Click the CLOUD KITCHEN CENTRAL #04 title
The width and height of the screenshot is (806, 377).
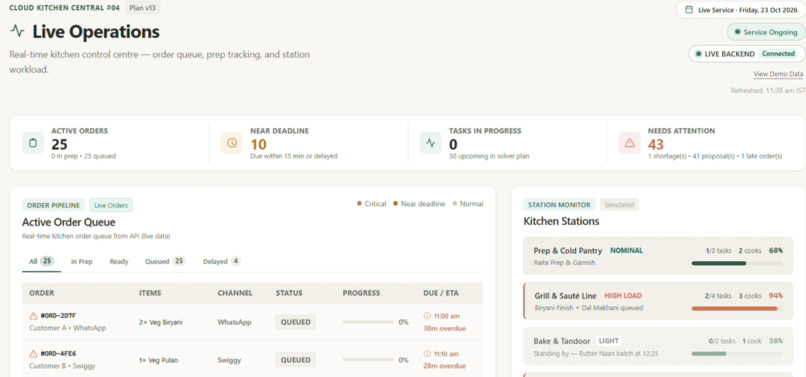click(64, 8)
